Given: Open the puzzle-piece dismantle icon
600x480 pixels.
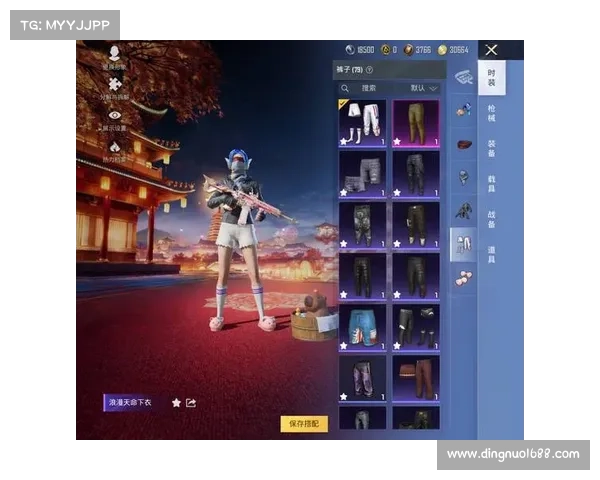Looking at the screenshot, I should (114, 84).
